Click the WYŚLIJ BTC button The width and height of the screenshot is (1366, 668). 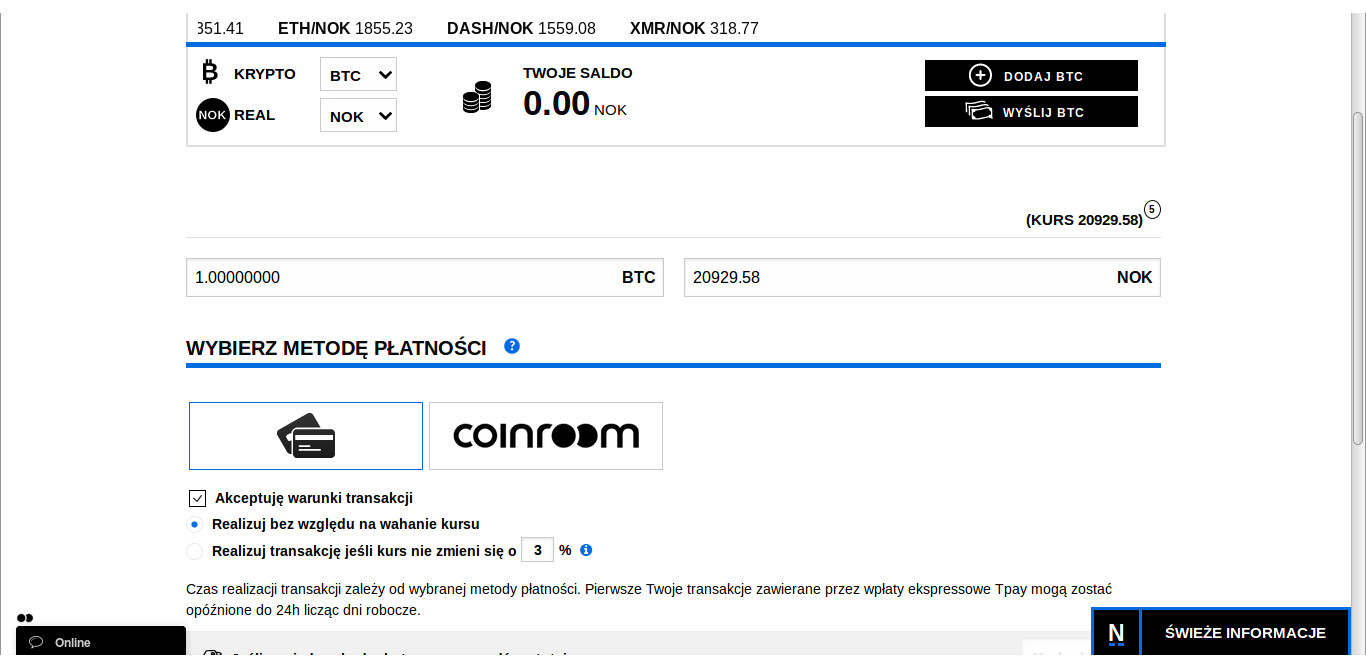1031,112
